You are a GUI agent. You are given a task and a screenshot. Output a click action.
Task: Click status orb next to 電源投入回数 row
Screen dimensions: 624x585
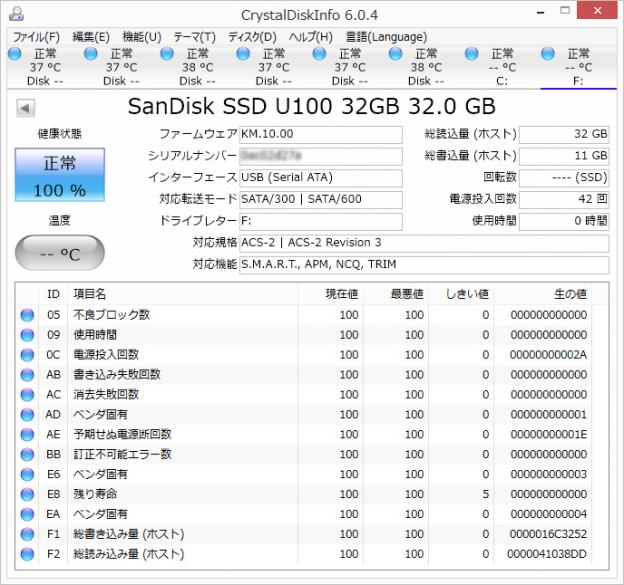click(x=27, y=355)
